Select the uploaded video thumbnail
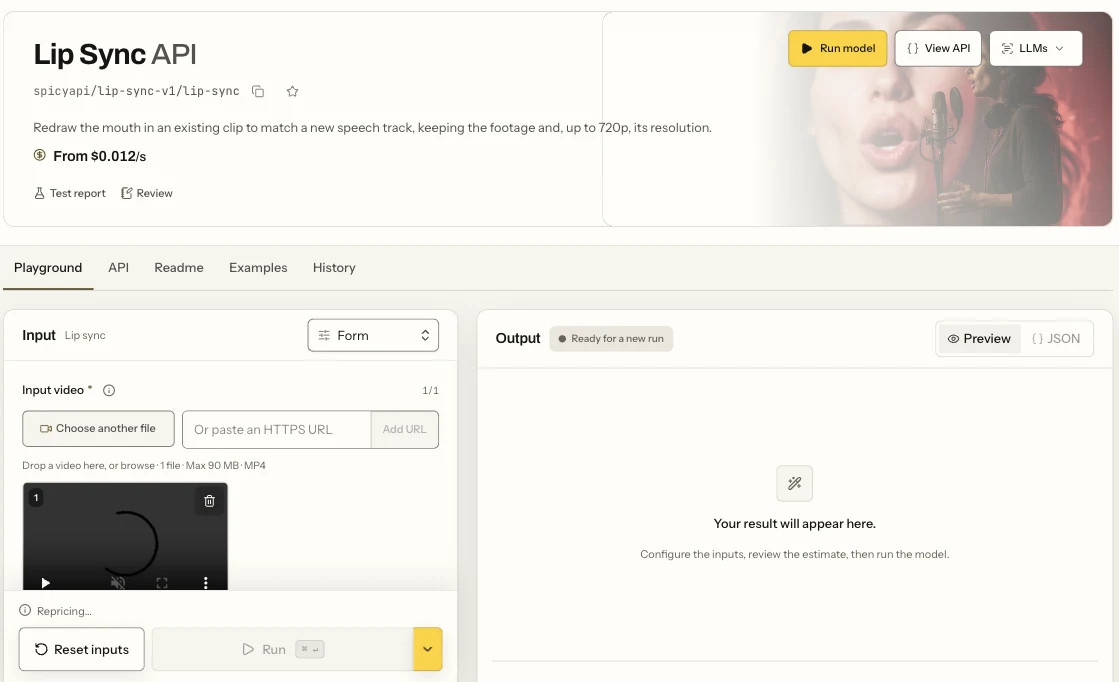The image size is (1119, 682). [125, 536]
